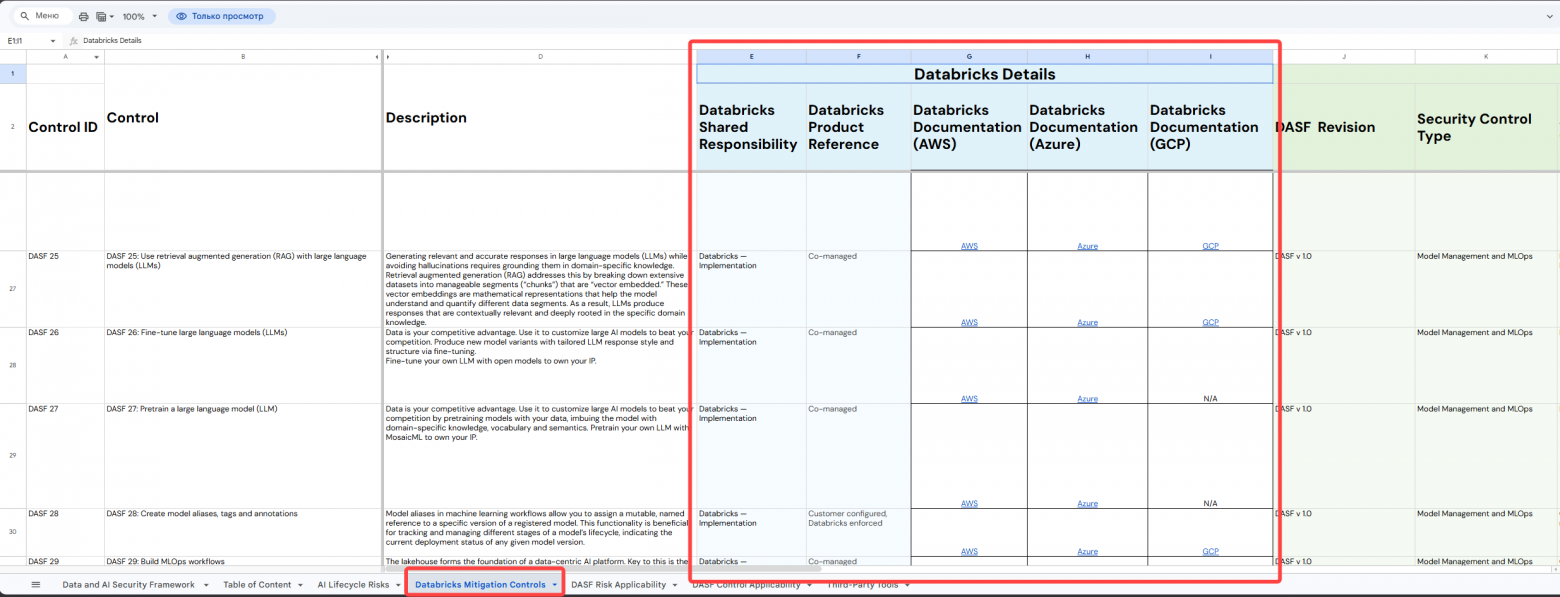Open Databricks Mitigation Controls tab dropdown arrow
Viewport: 1560px width, 597px height.
coord(554,585)
